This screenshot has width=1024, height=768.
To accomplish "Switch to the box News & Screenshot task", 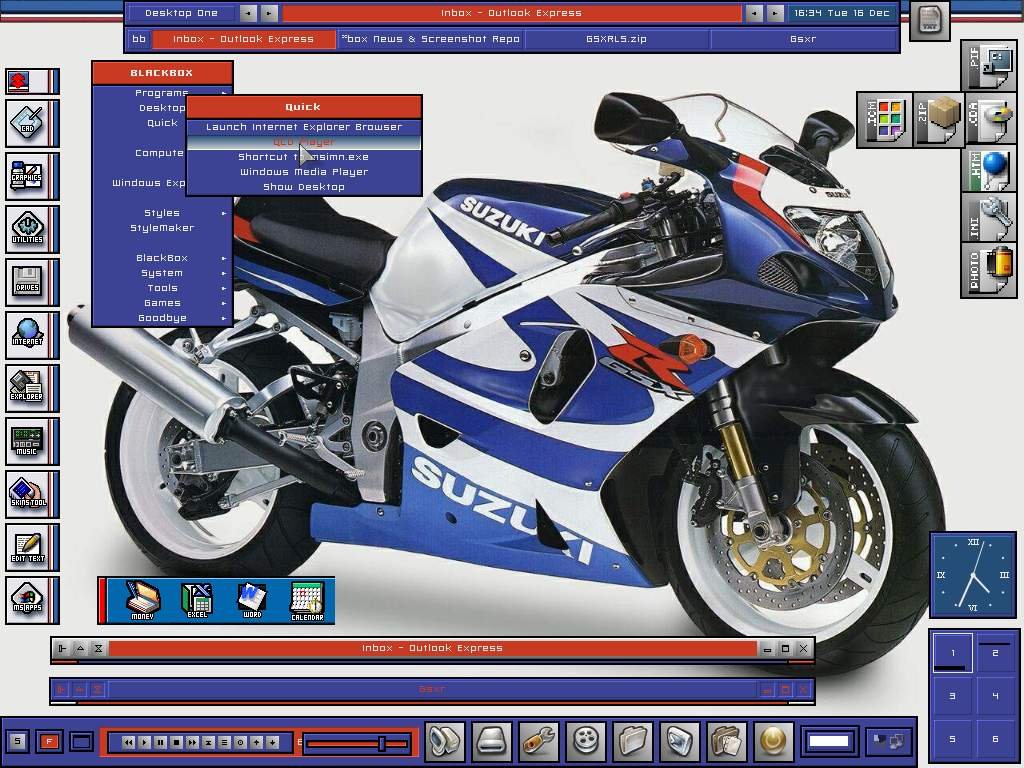I will (x=431, y=39).
